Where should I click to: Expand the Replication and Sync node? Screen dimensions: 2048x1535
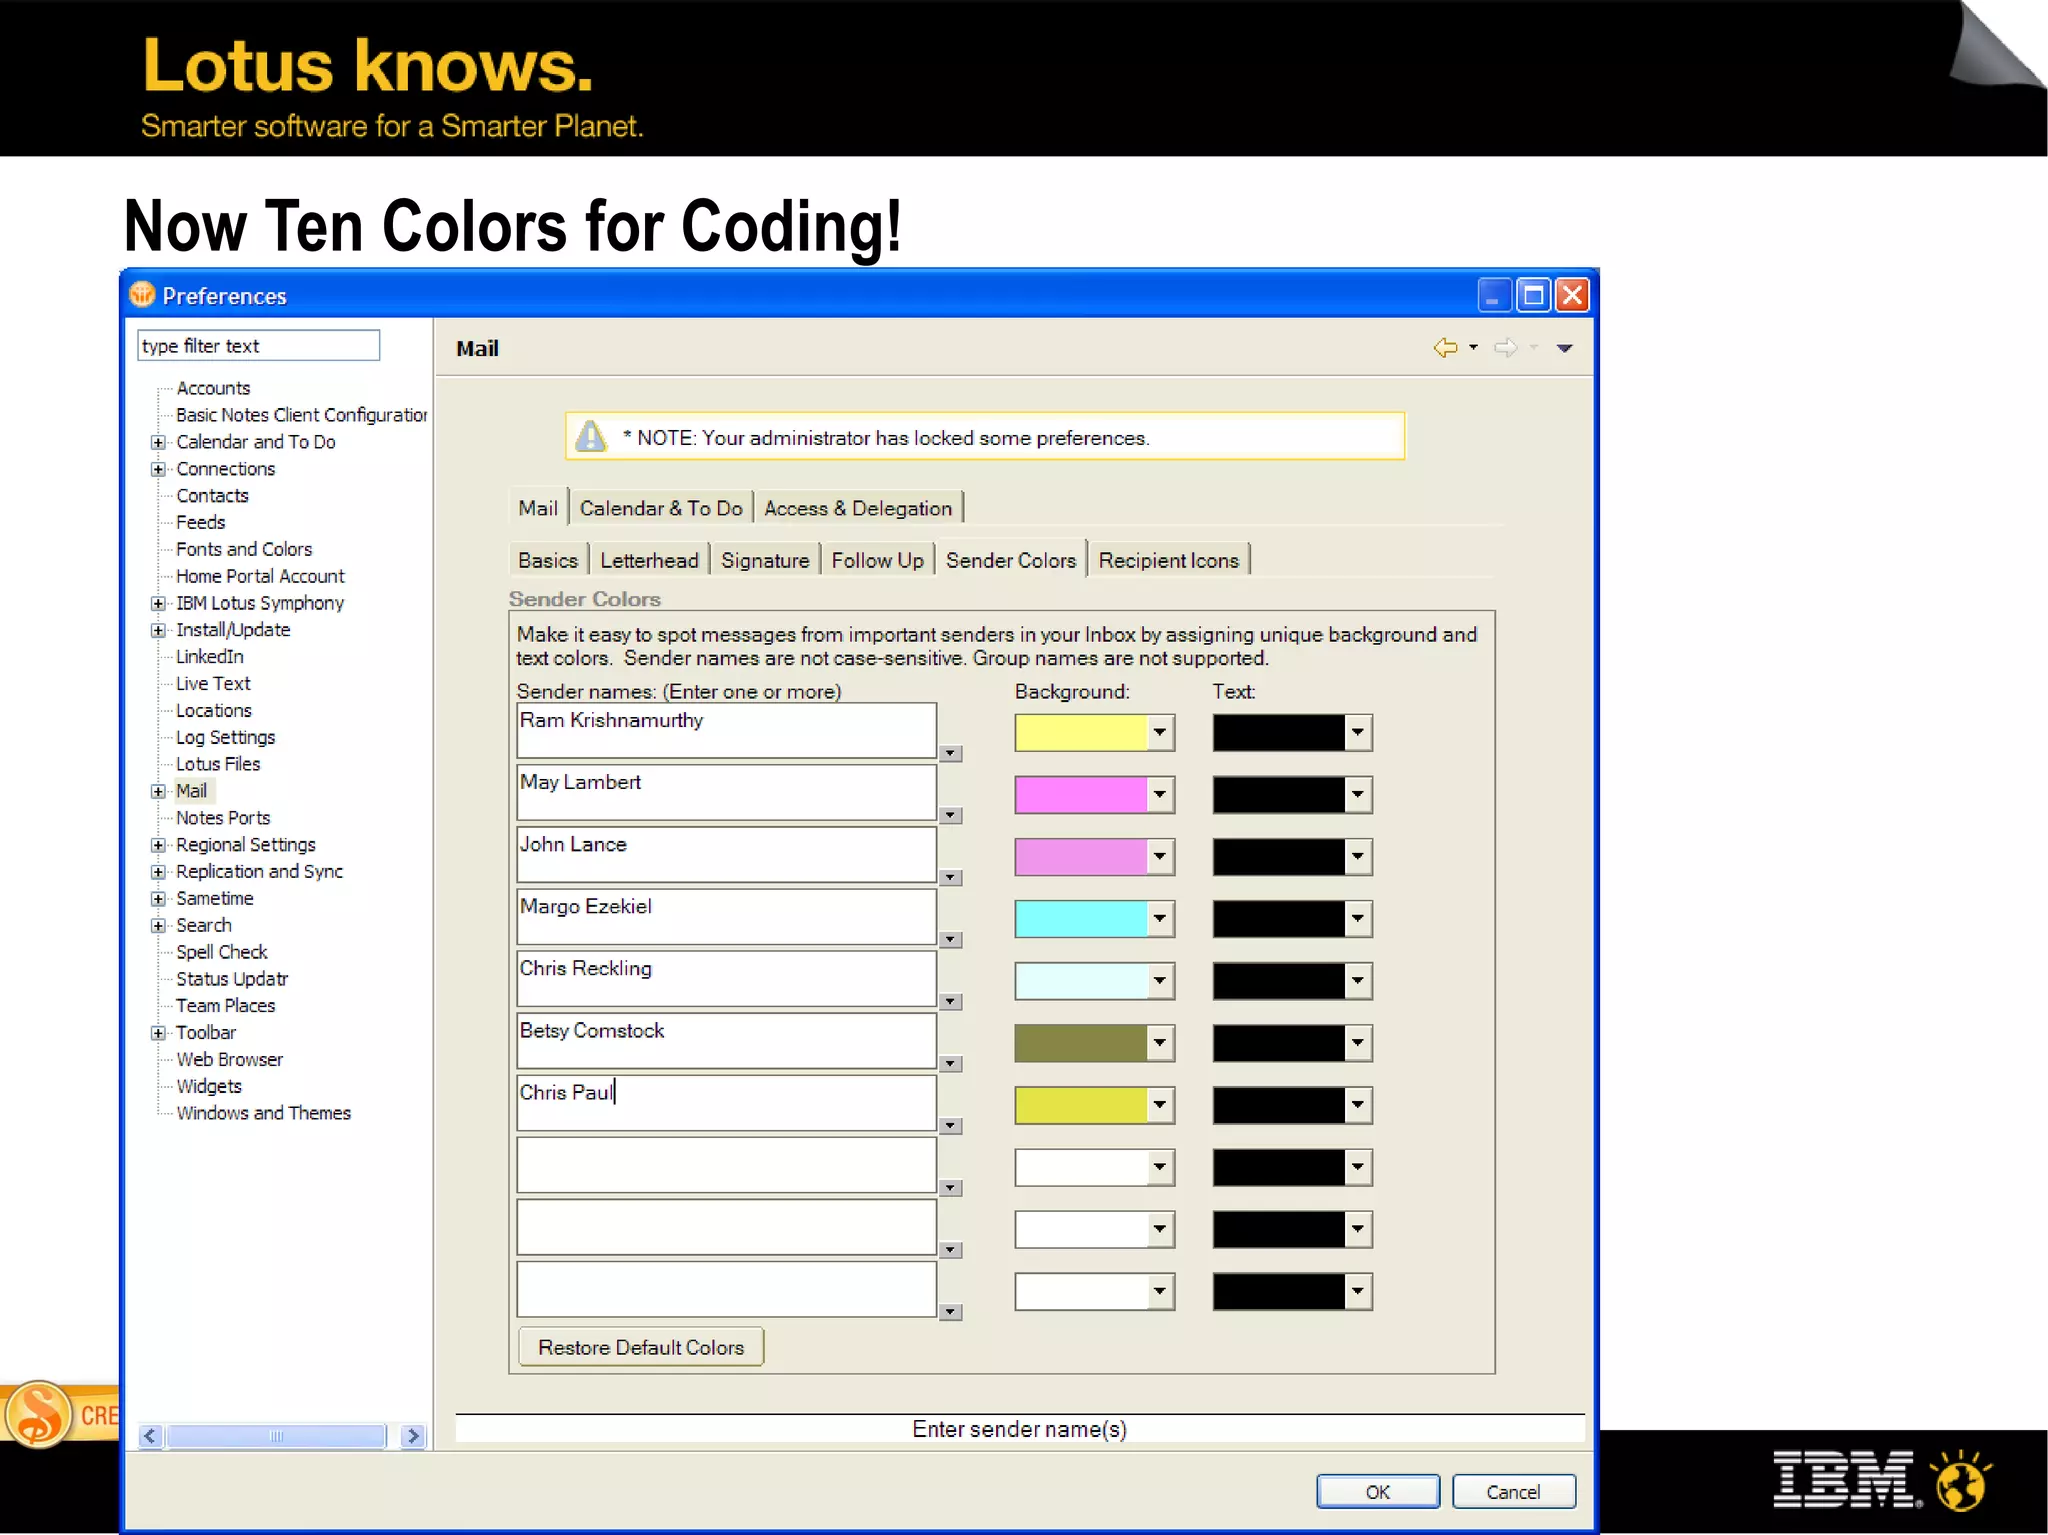coord(158,872)
